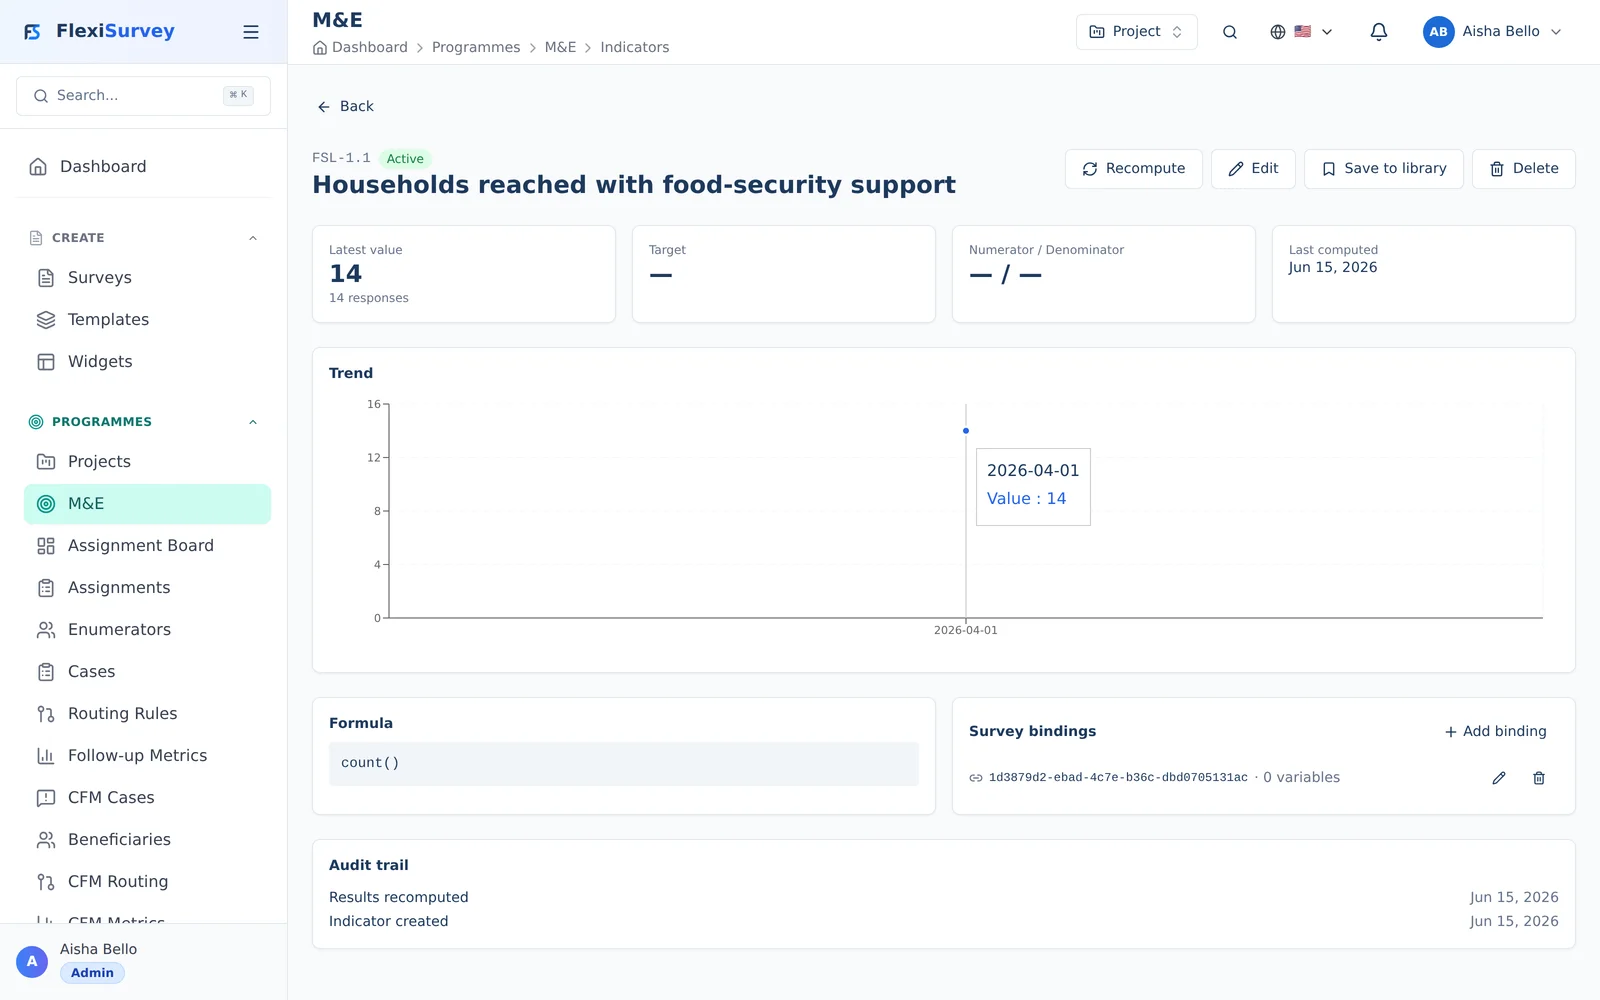Open the header search magnifier icon
The image size is (1600, 1000).
[1230, 32]
